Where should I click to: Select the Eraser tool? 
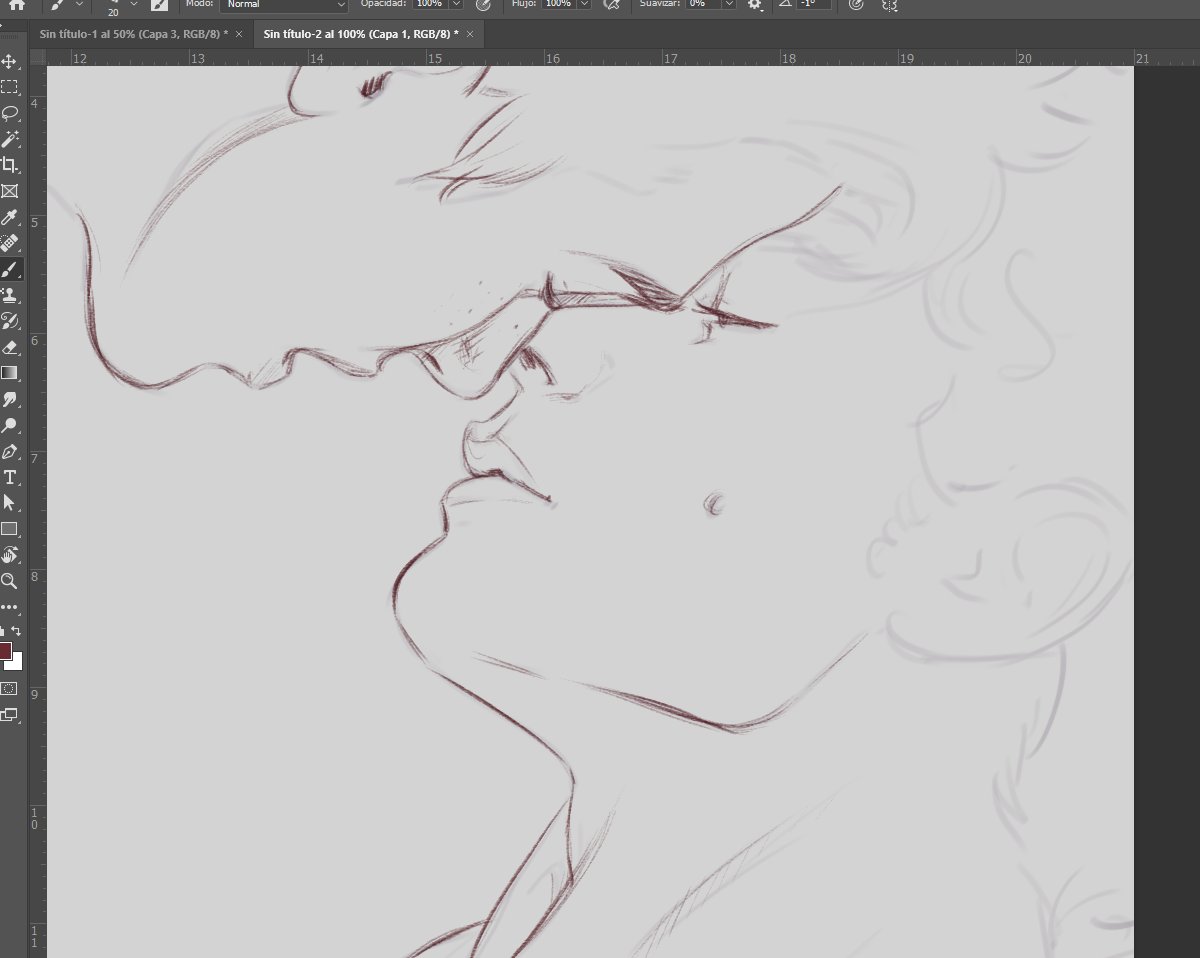[x=10, y=347]
